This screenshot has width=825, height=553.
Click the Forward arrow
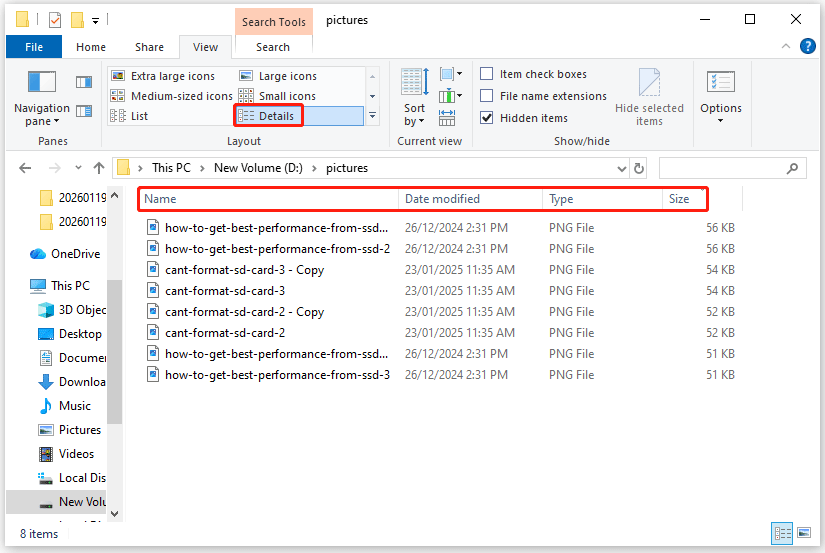[54, 168]
